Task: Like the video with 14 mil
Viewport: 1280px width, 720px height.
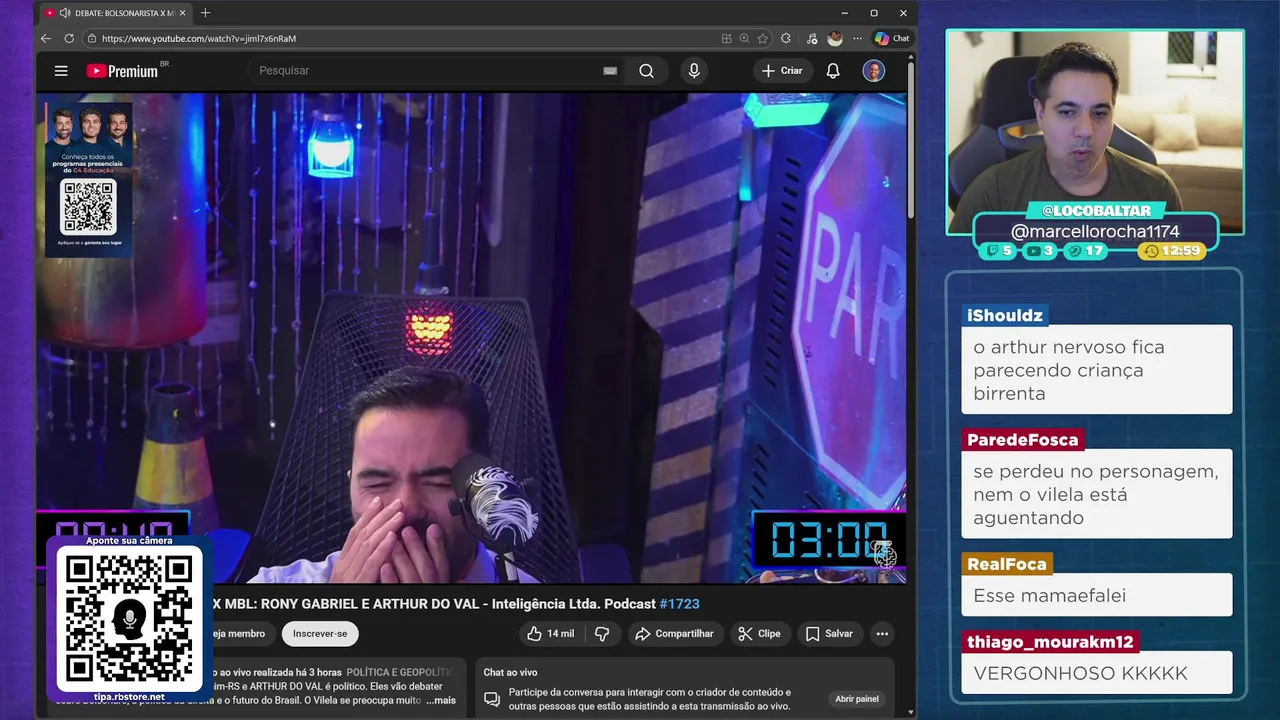Action: [x=551, y=634]
